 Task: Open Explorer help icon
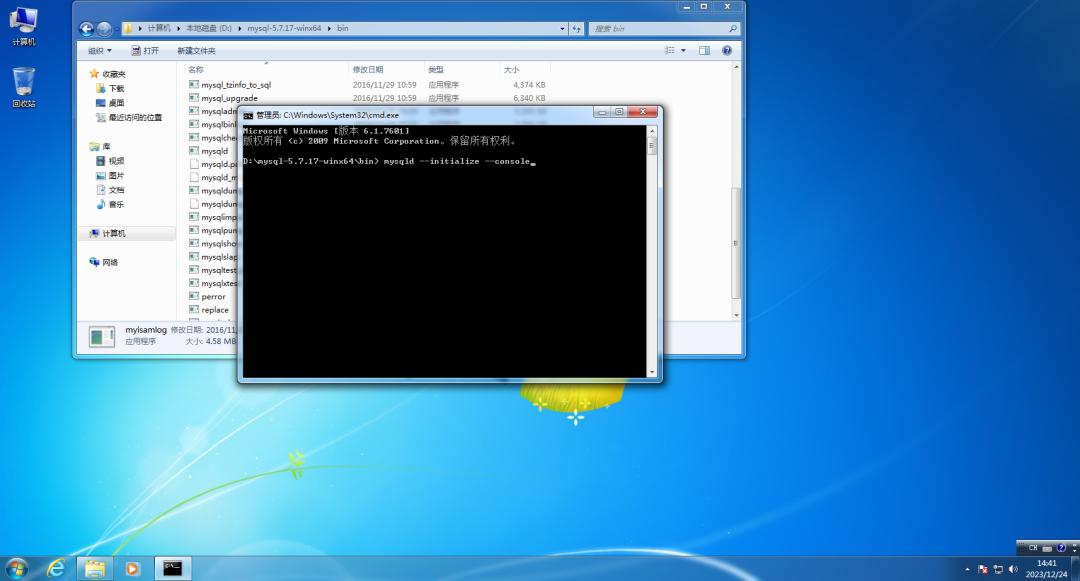pos(727,50)
